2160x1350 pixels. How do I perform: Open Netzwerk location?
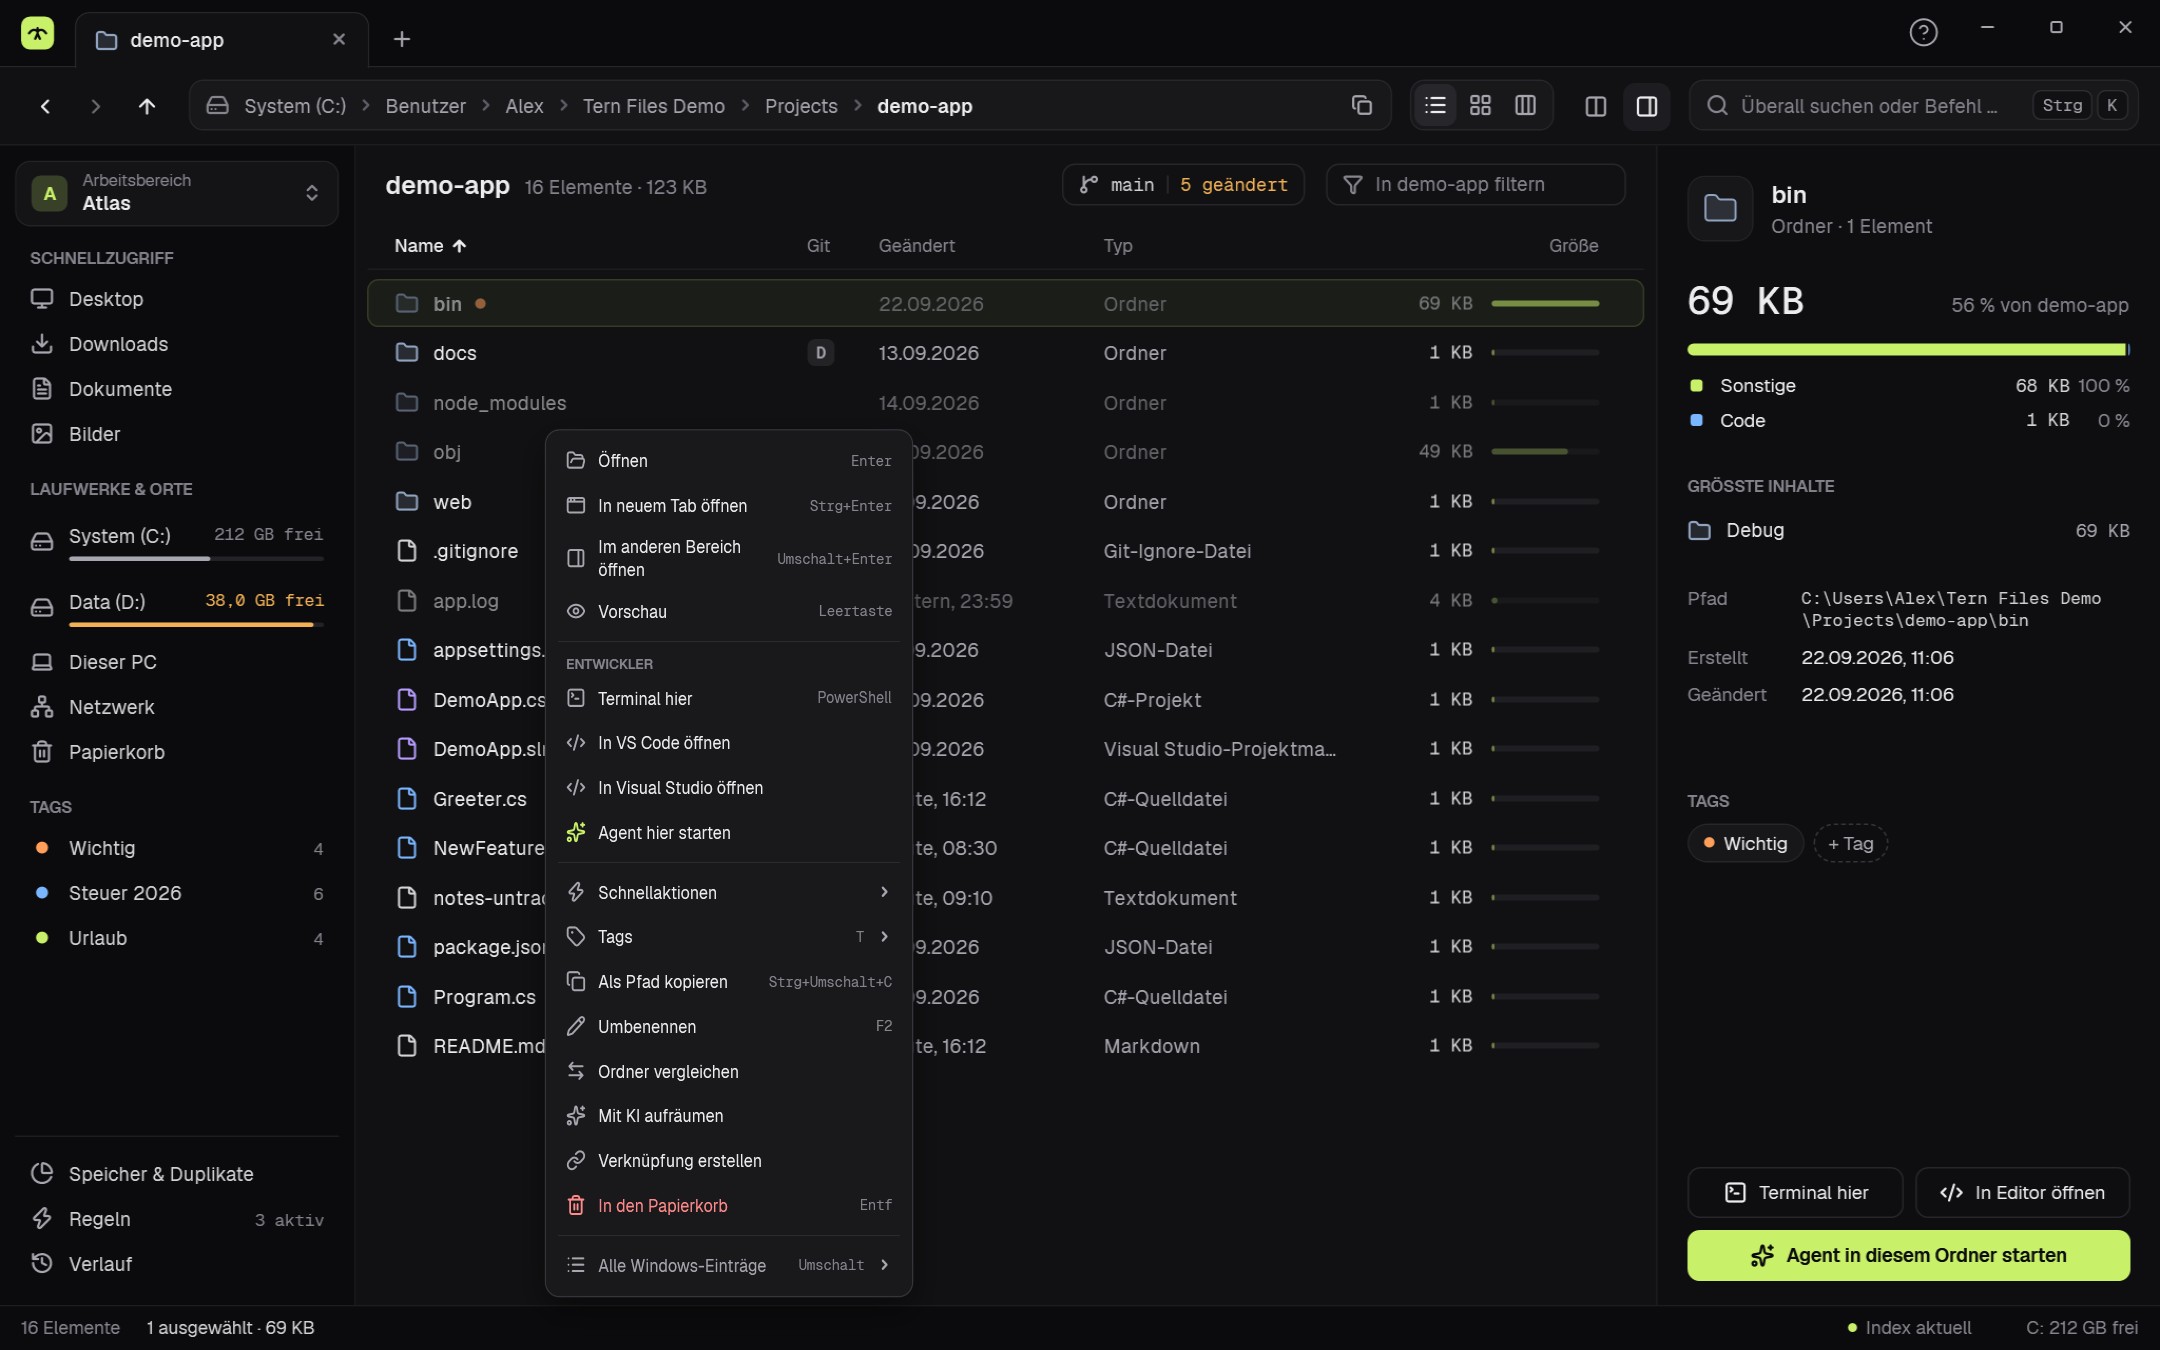pos(177,707)
